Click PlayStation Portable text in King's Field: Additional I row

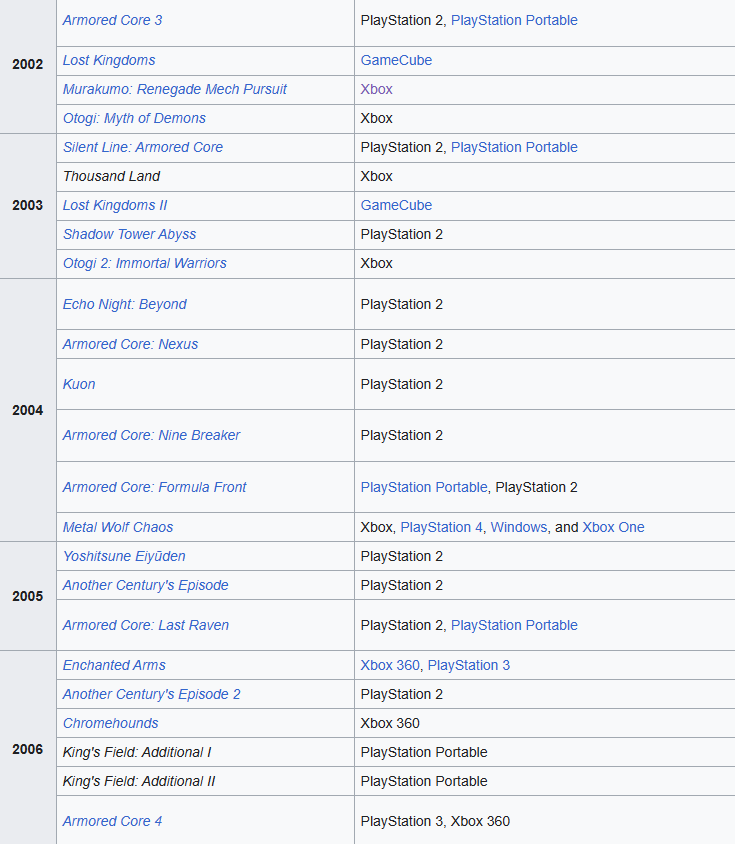424,753
